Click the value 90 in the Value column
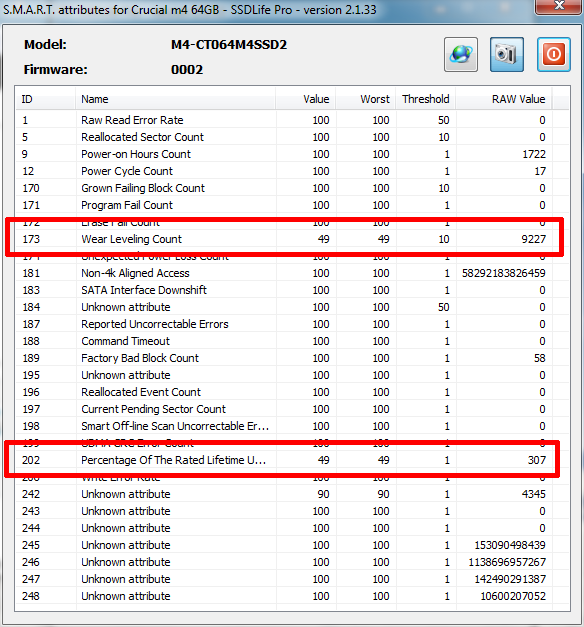584x627 pixels. [x=323, y=494]
